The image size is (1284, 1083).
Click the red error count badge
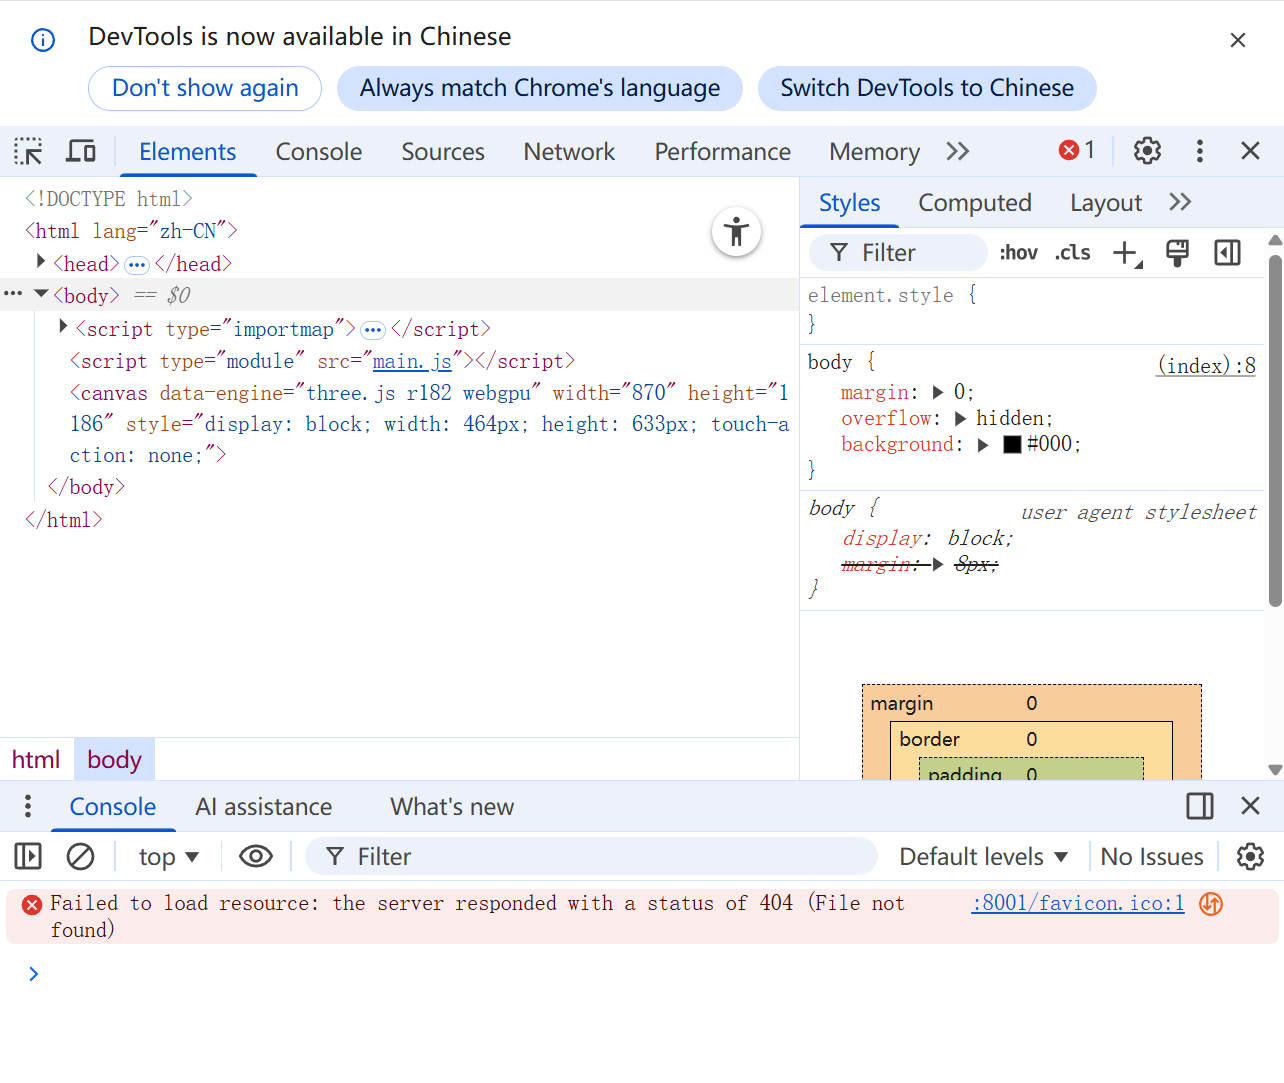tap(1077, 150)
